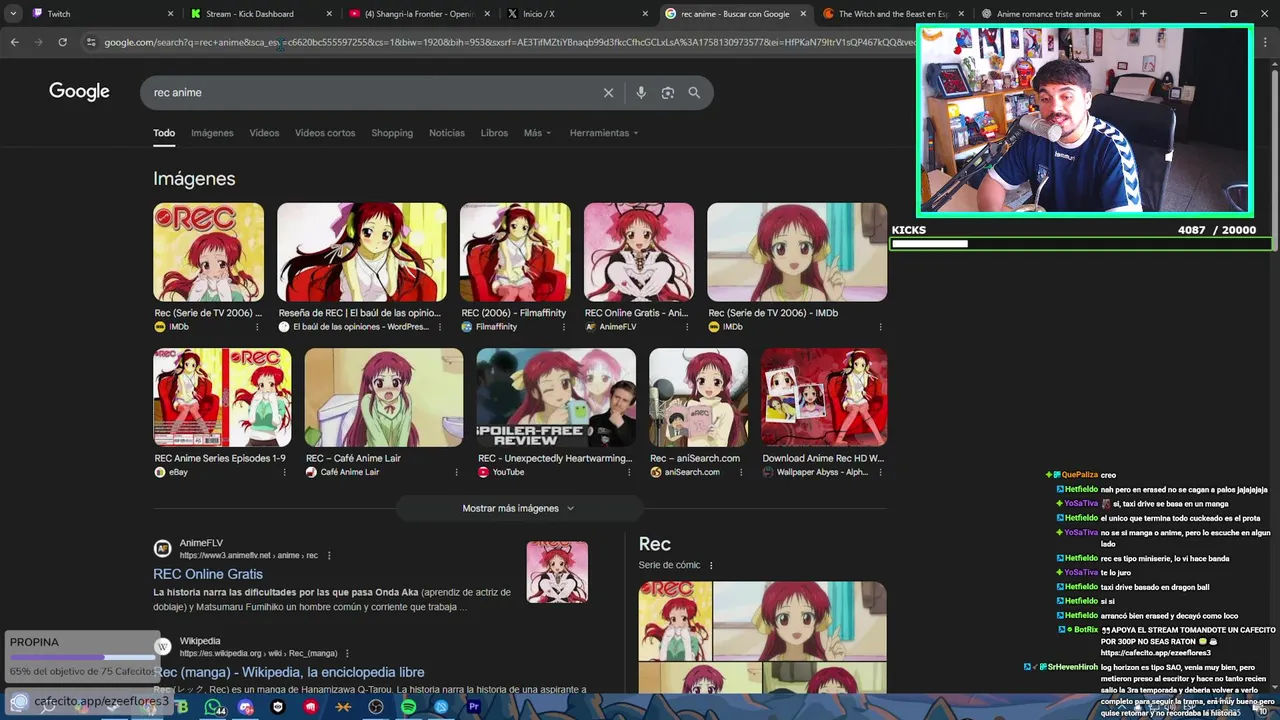Go to Google home via the logo
Screen dimensions: 1280x720
click(x=79, y=92)
